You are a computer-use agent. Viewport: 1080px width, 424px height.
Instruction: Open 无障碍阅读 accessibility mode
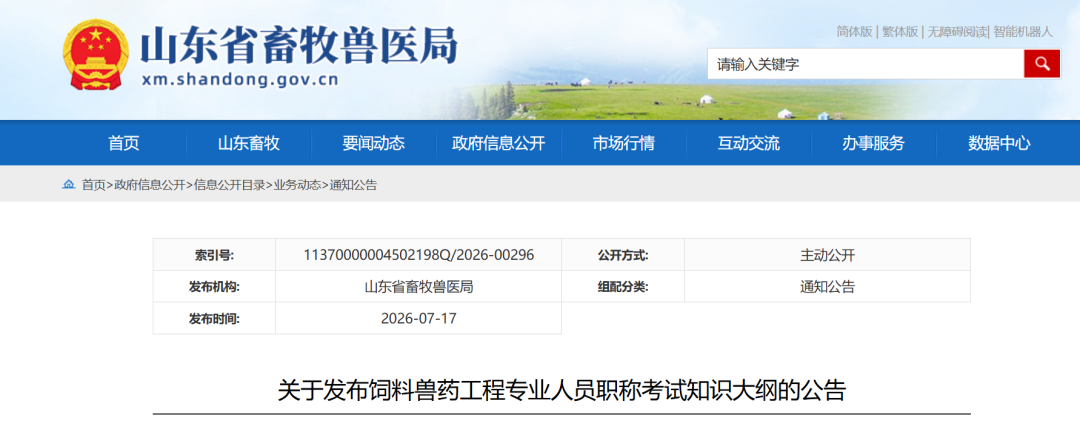(957, 32)
